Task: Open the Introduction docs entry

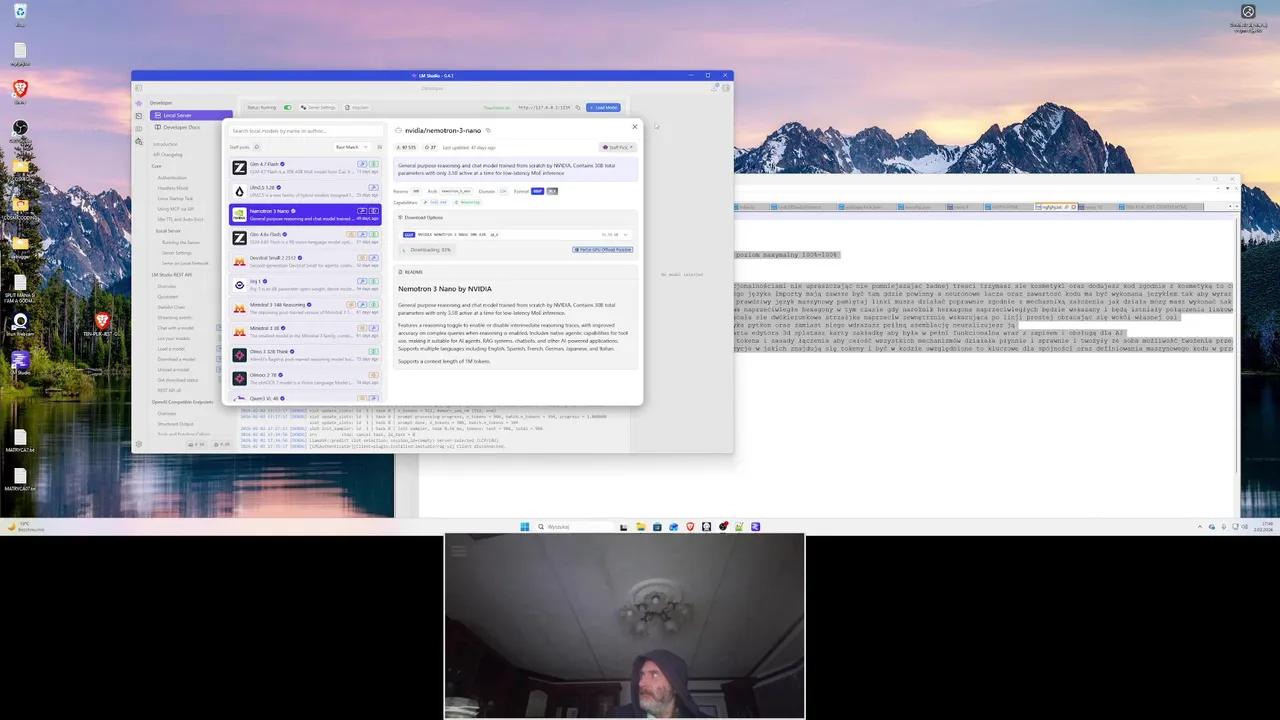Action: (165, 144)
